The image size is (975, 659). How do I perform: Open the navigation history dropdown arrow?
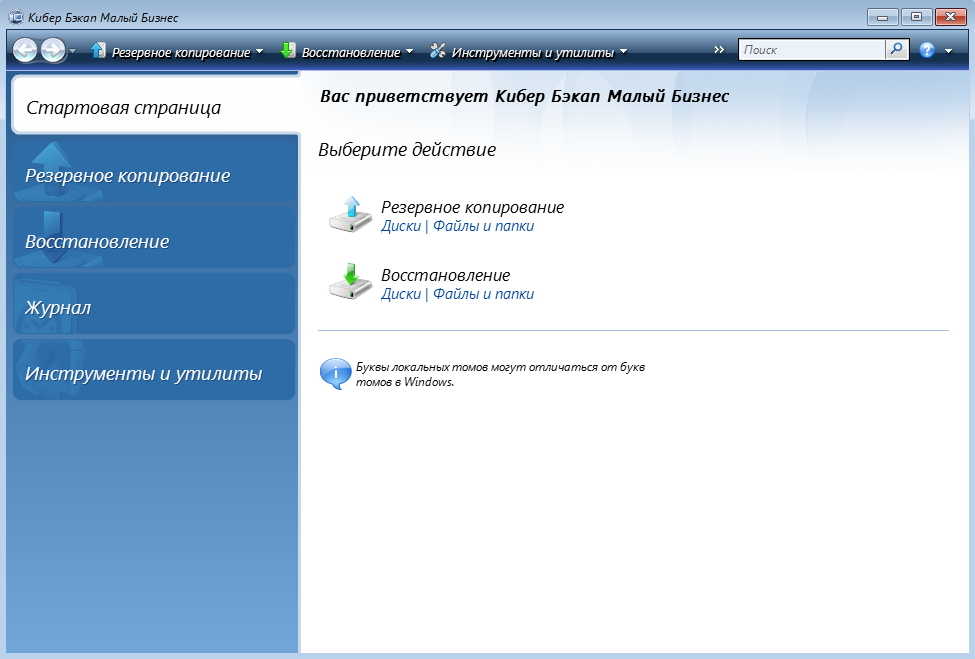click(x=73, y=51)
